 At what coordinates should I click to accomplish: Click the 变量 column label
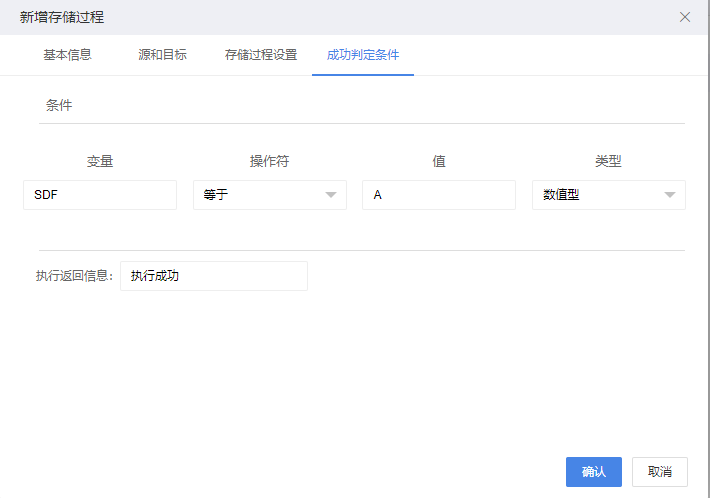[100, 161]
